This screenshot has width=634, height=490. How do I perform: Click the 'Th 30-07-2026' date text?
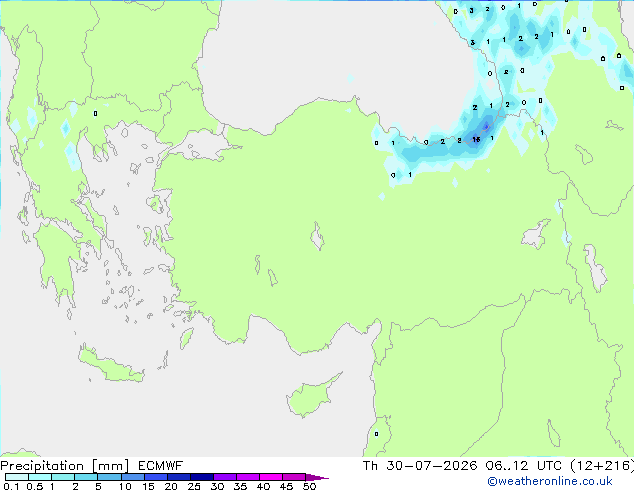tap(420, 466)
